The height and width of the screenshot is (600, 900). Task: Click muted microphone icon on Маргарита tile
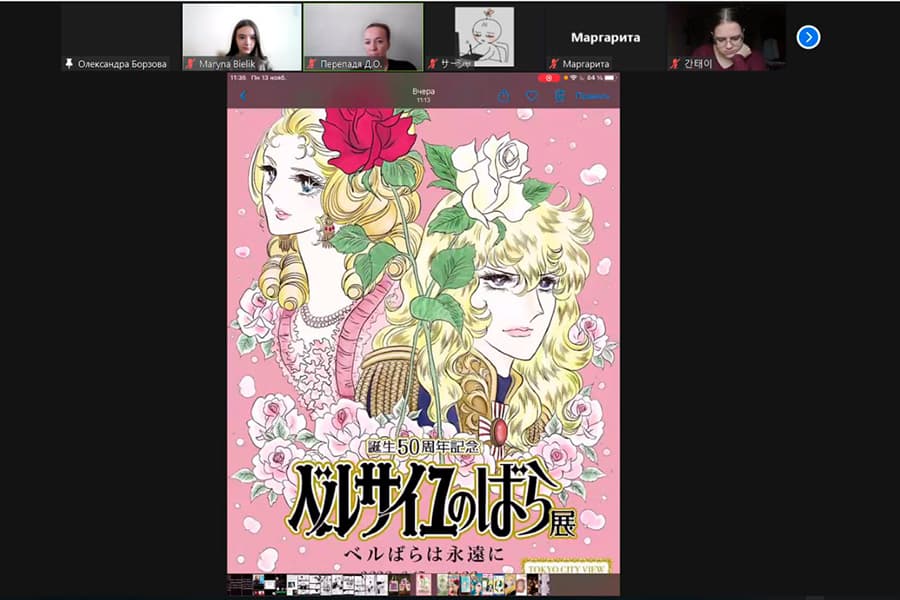click(554, 64)
